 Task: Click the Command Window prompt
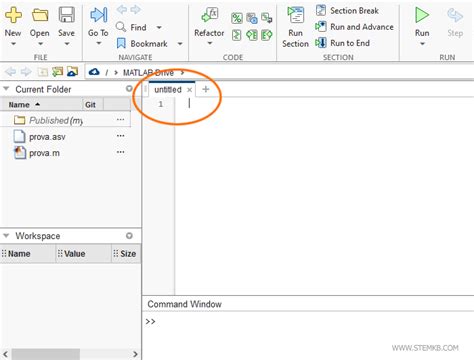coord(151,321)
